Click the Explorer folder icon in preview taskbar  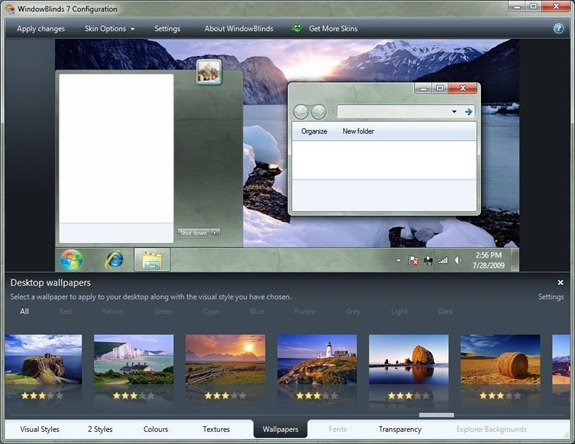point(152,260)
